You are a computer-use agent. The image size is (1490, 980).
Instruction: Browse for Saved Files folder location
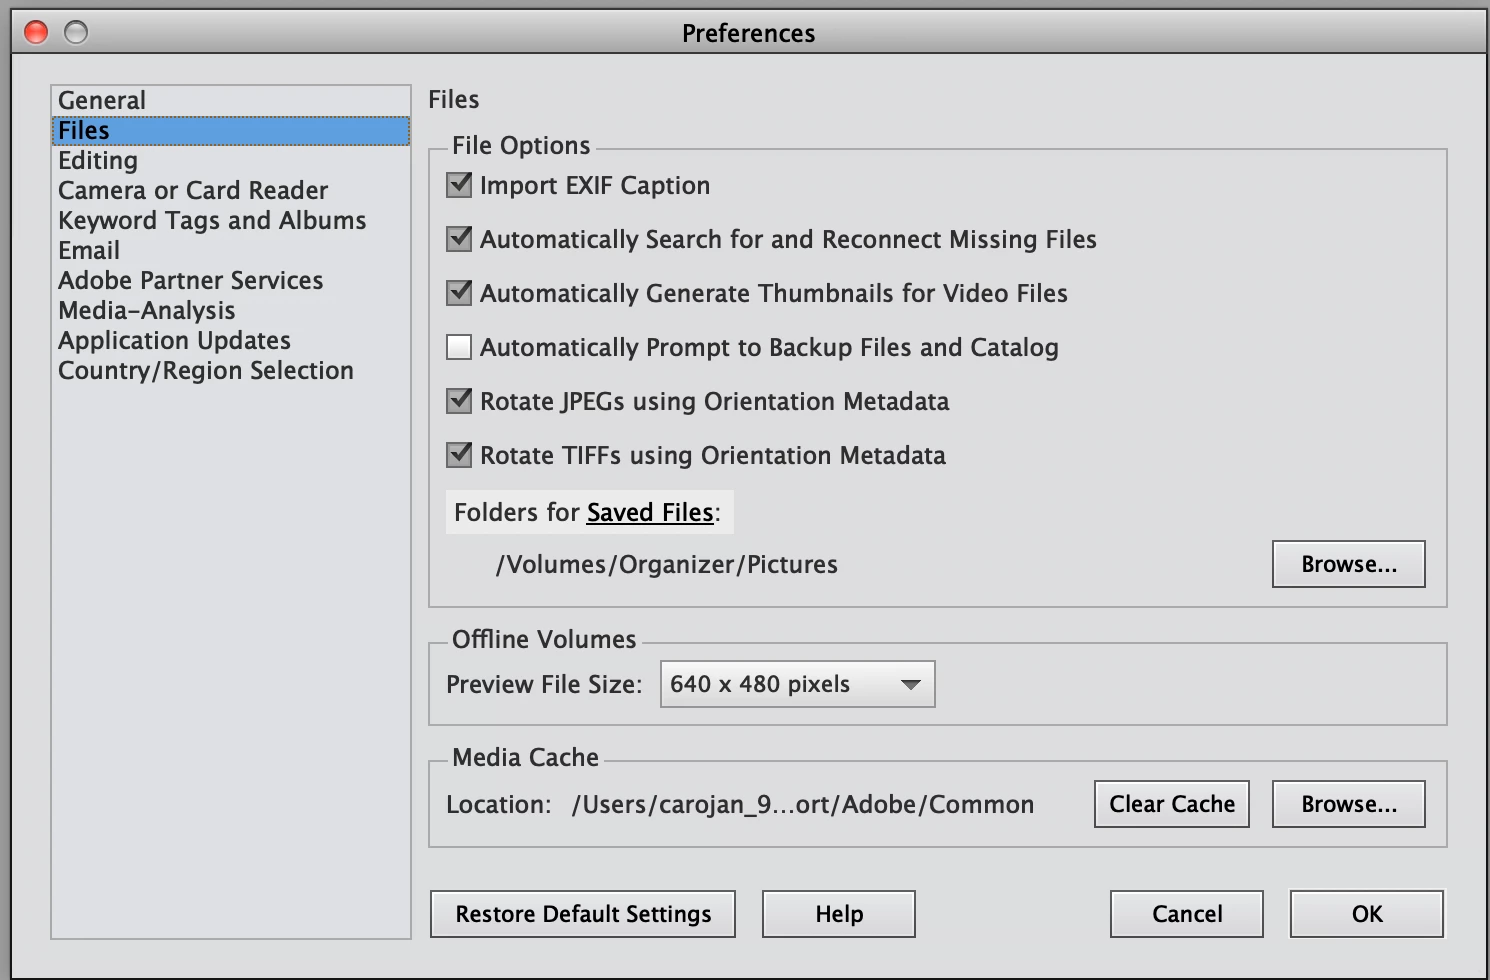point(1348,564)
